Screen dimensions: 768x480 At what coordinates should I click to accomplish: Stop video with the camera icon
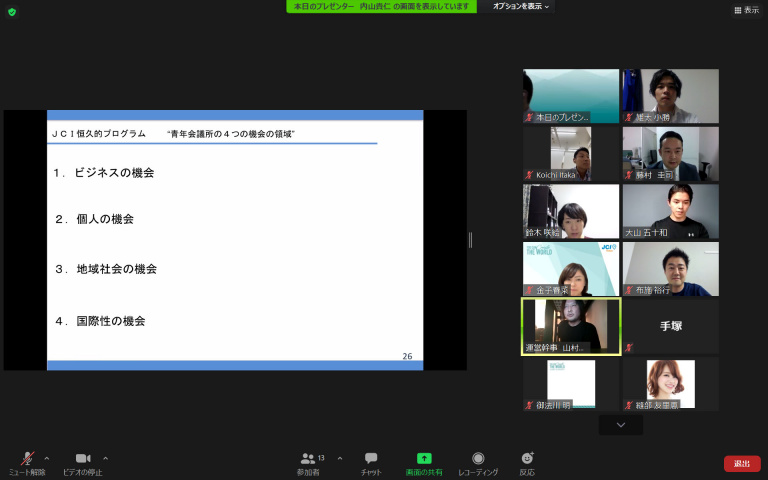82,459
